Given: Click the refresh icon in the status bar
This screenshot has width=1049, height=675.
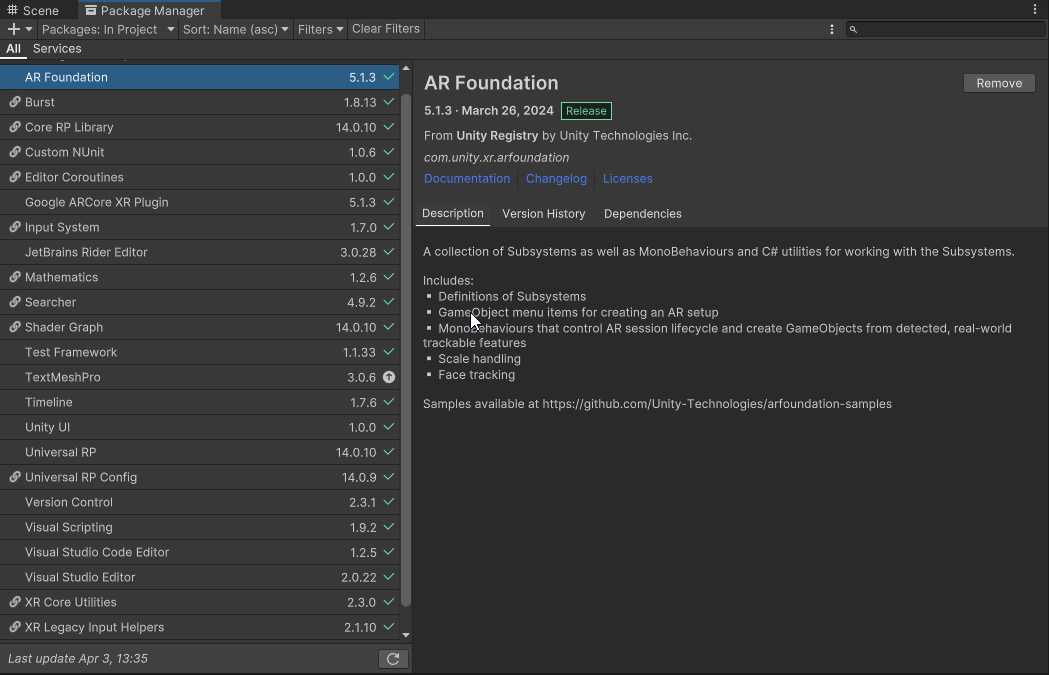Looking at the screenshot, I should (393, 658).
